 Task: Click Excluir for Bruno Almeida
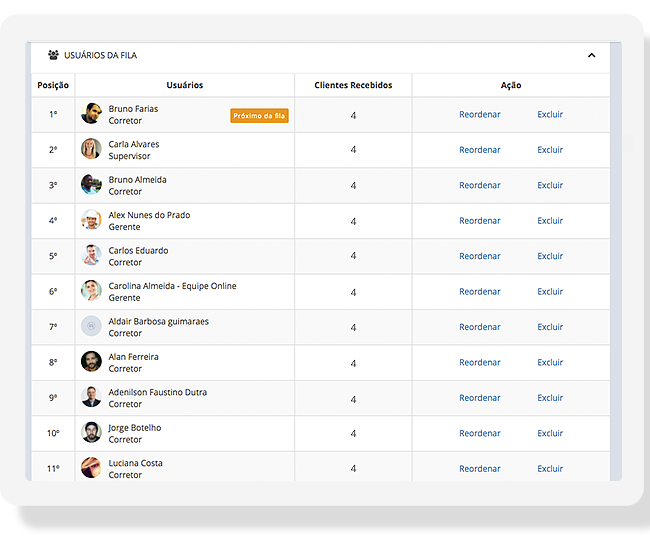pos(550,185)
